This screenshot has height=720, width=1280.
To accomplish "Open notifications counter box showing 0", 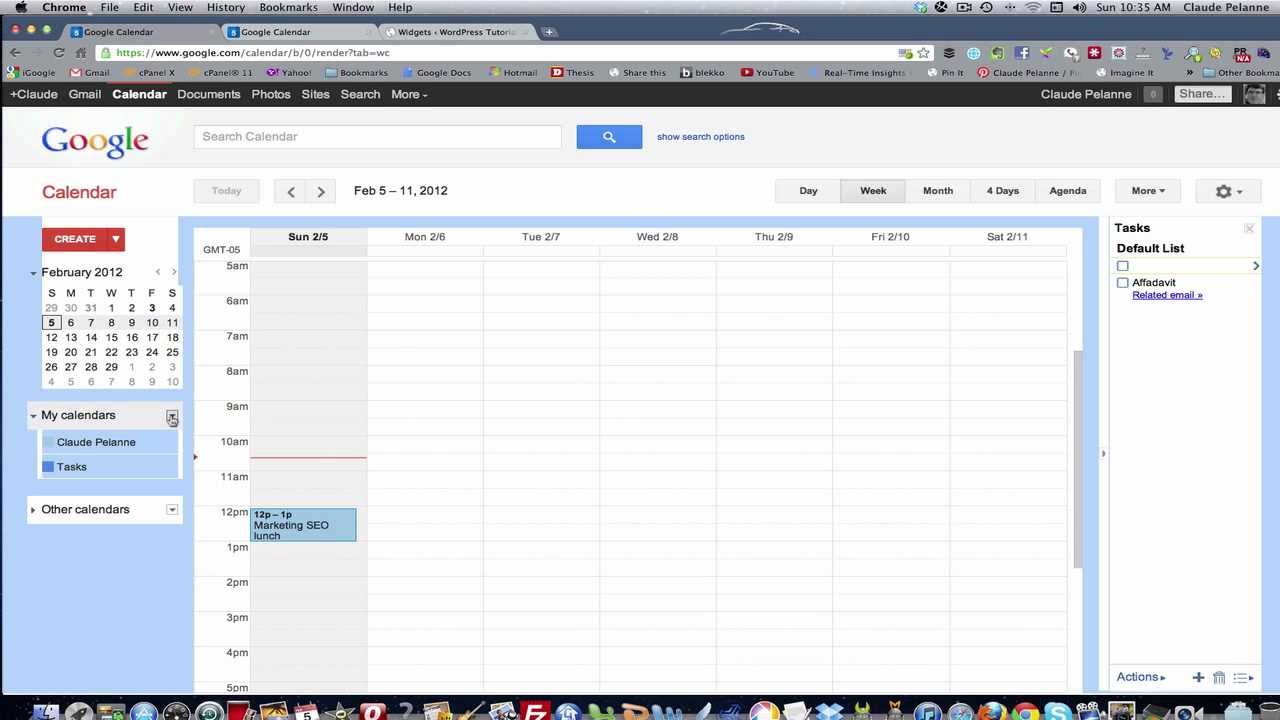I will (x=1153, y=94).
